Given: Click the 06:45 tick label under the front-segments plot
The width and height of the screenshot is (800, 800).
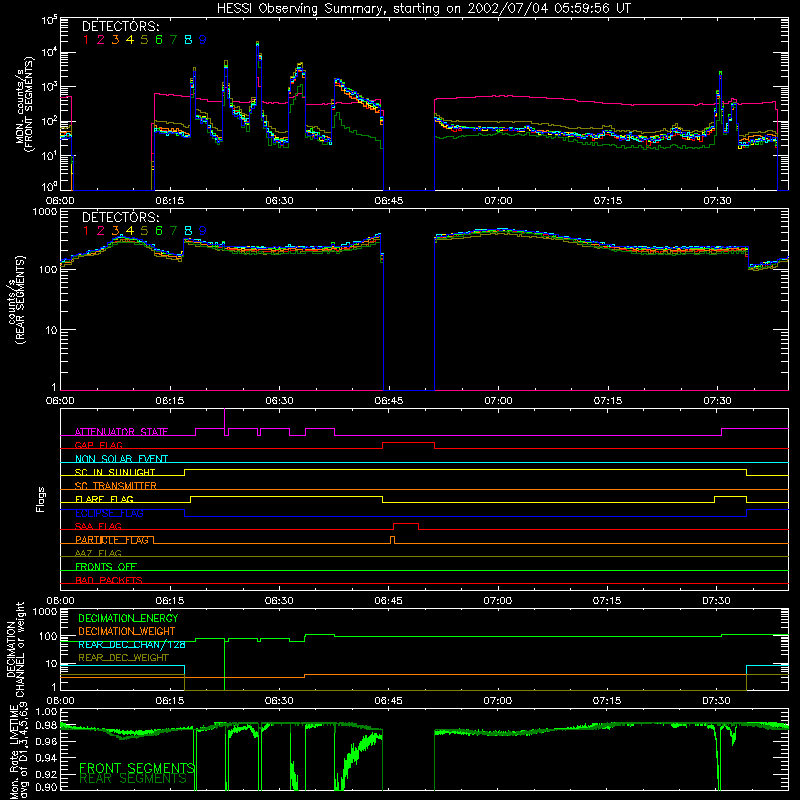Looking at the screenshot, I should [389, 201].
